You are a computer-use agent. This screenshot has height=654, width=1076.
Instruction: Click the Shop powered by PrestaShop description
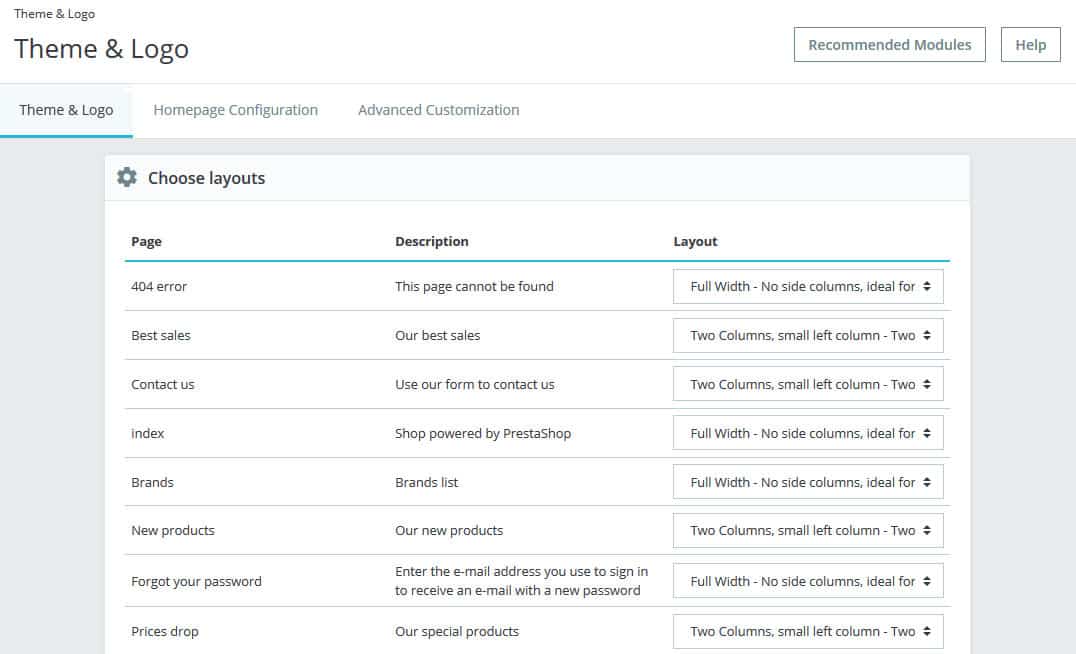point(483,433)
